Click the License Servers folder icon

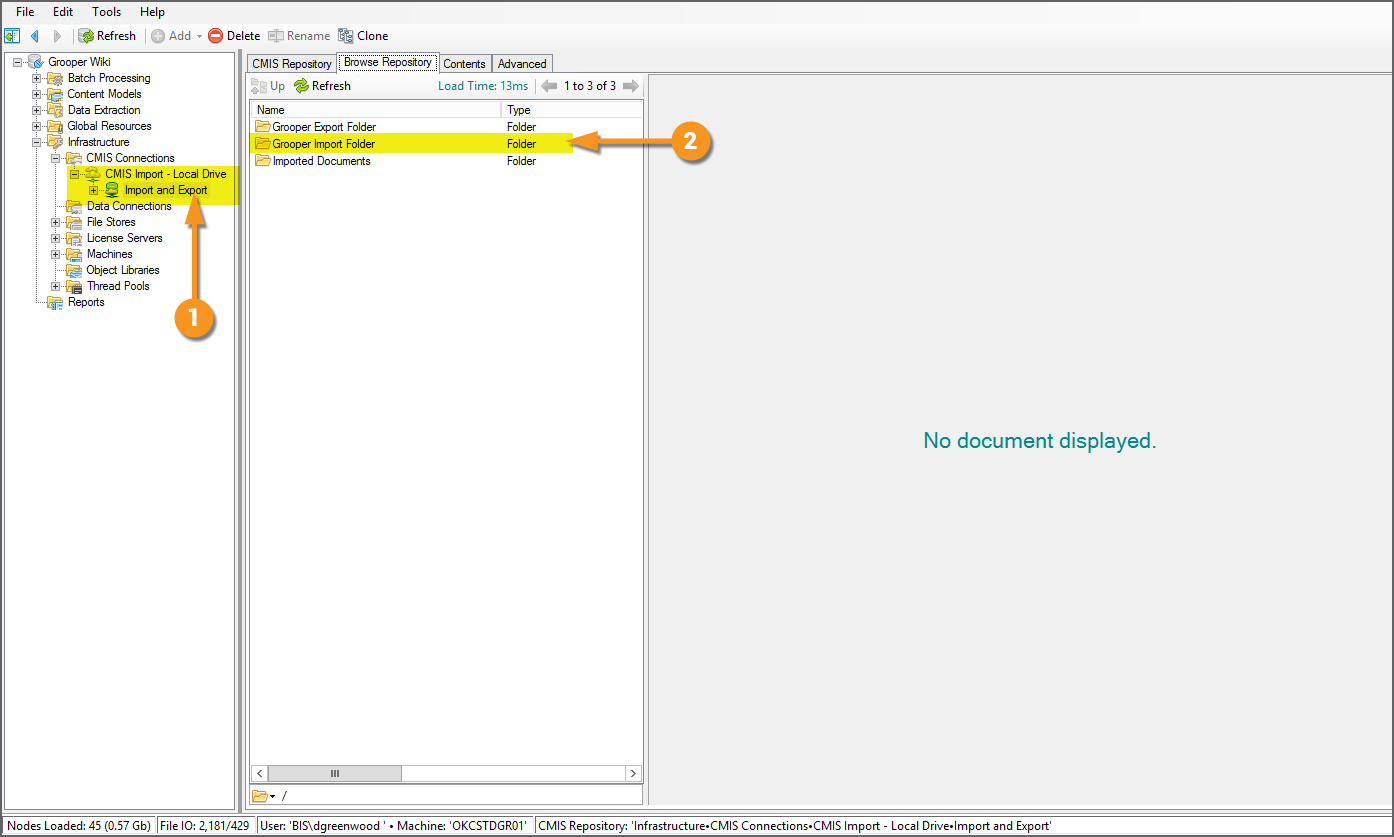[74, 238]
